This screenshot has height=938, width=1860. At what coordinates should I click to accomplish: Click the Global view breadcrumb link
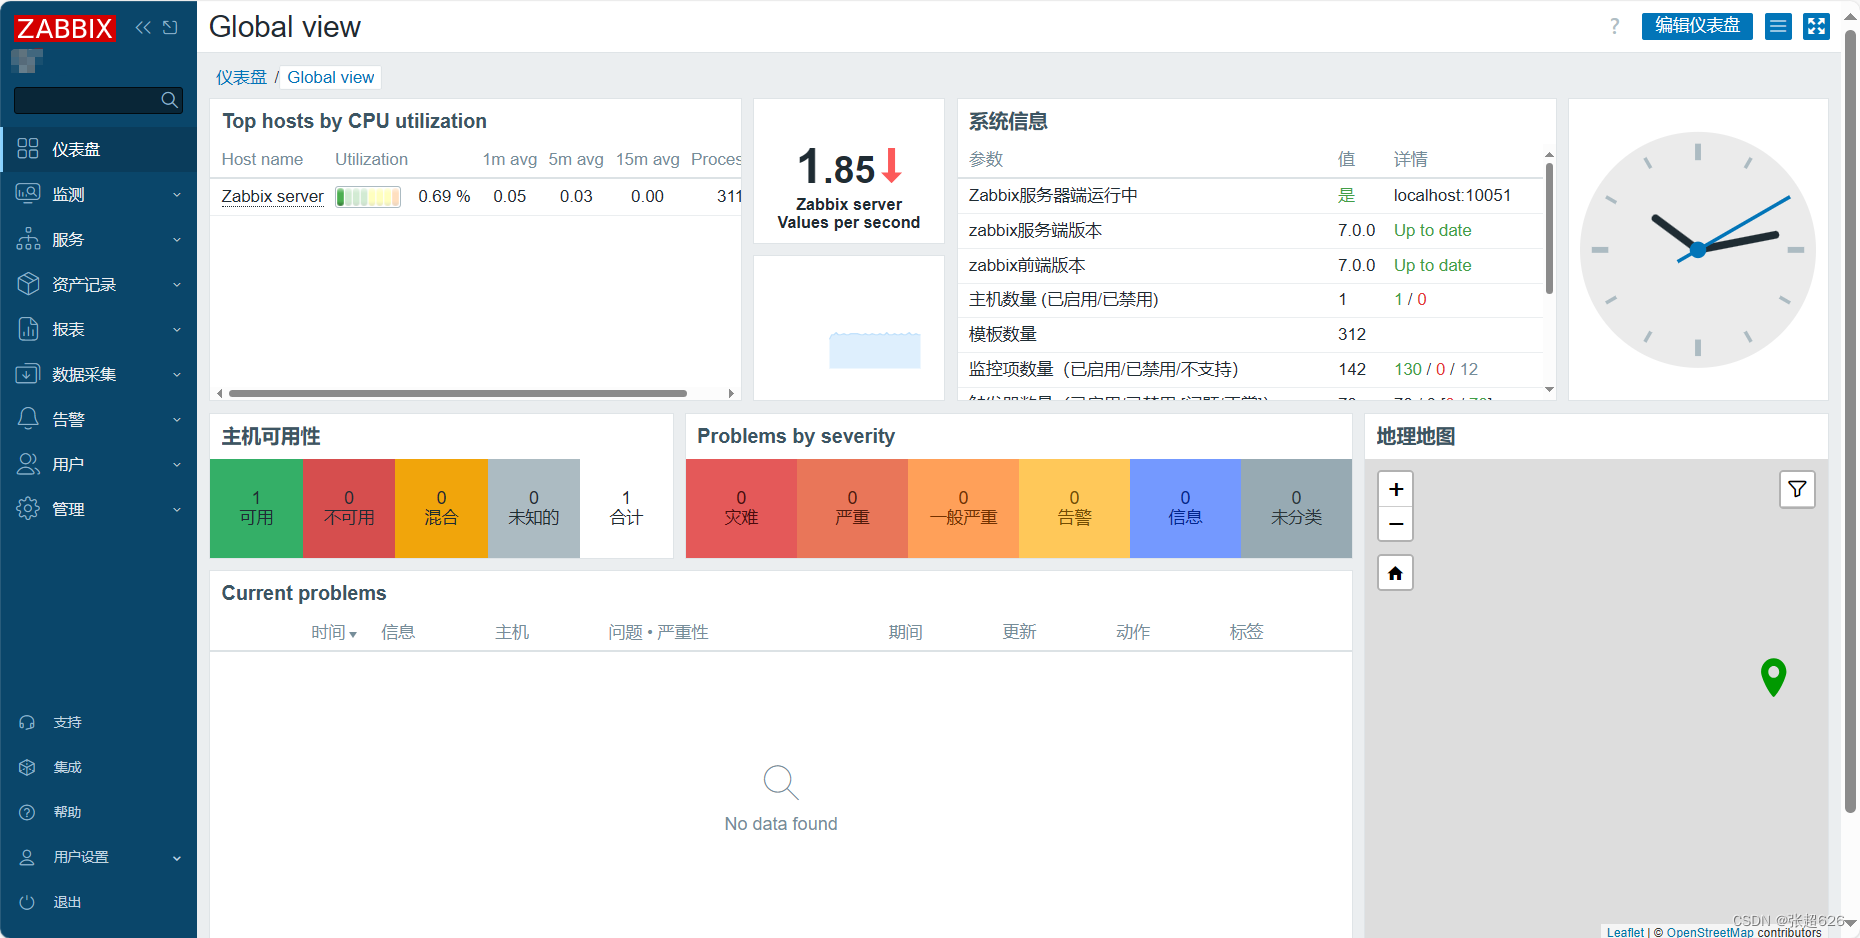click(x=331, y=77)
